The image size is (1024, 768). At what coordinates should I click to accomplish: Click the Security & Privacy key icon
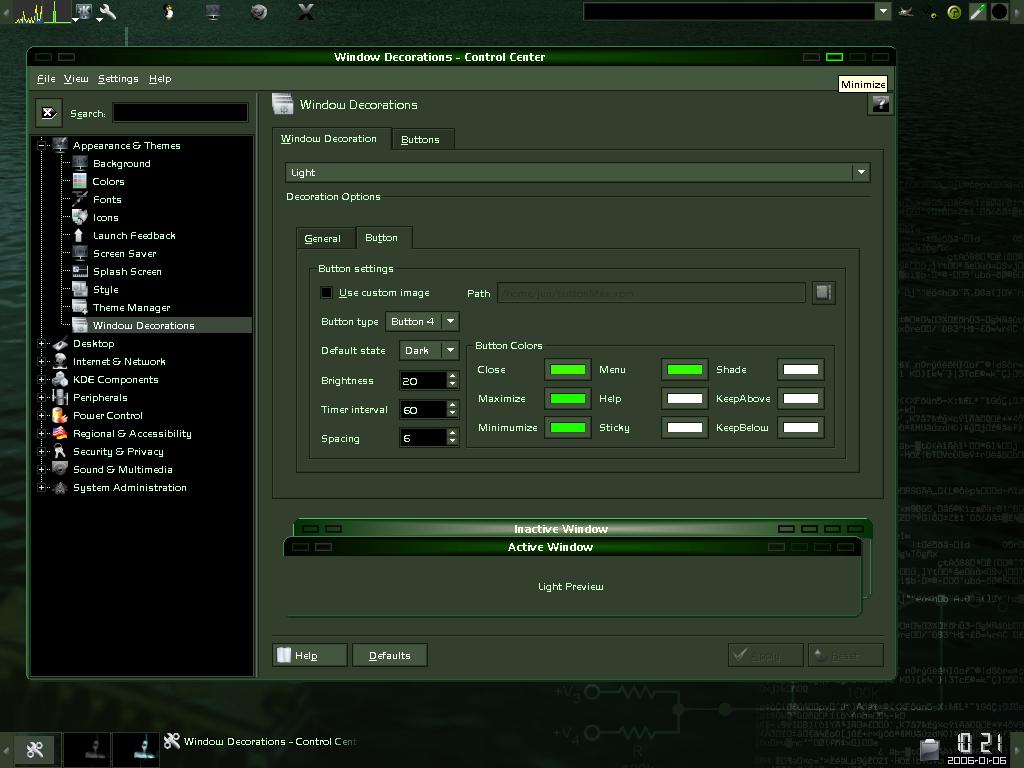tap(60, 451)
